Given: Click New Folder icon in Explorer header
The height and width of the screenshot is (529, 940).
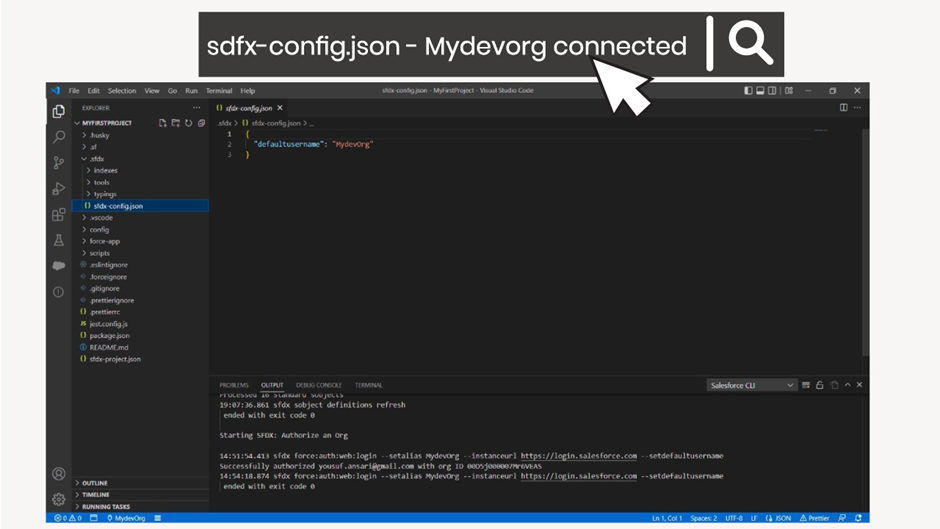Looking at the screenshot, I should point(176,123).
